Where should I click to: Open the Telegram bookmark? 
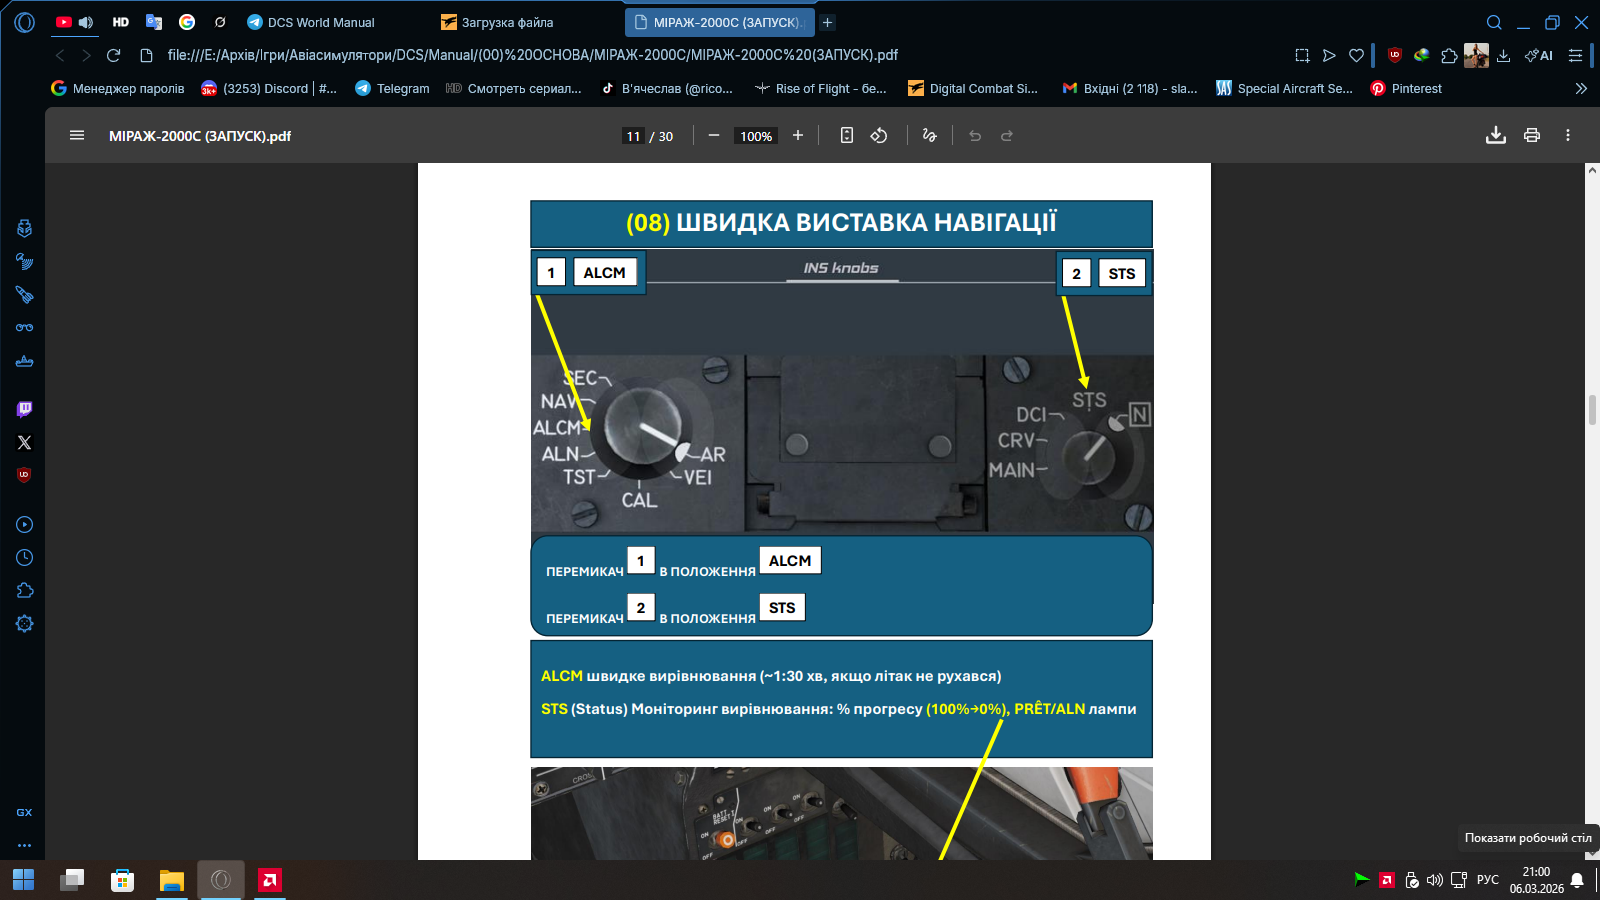[x=392, y=88]
